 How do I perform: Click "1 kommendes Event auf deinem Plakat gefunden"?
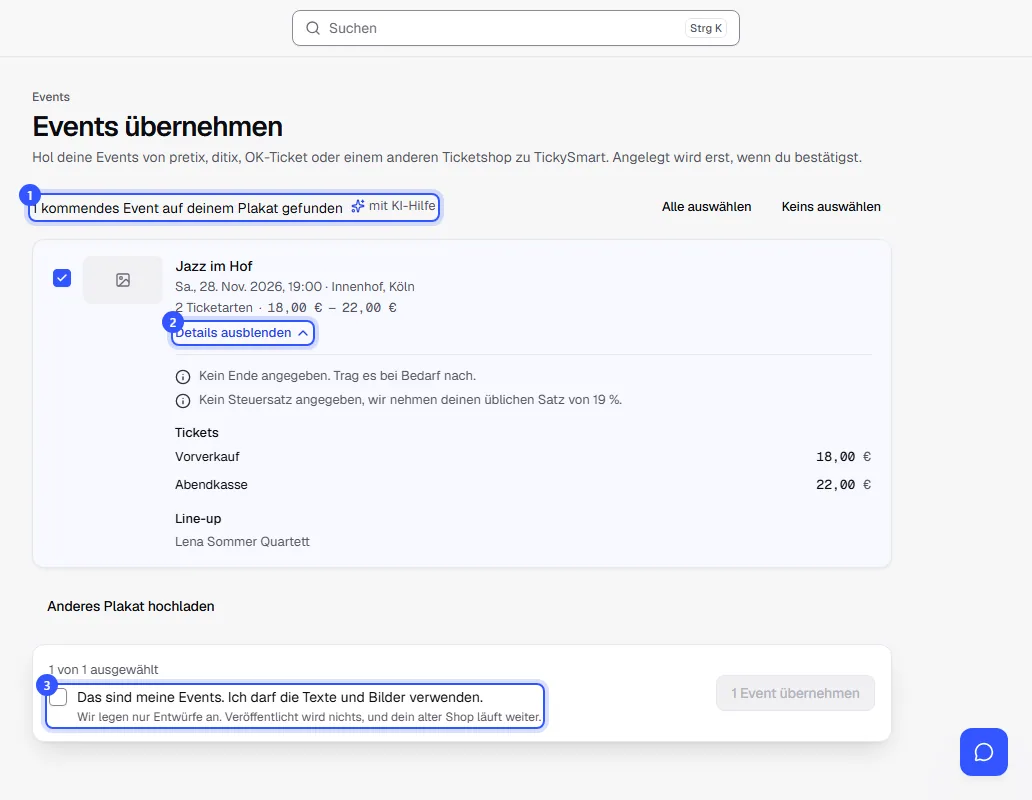pyautogui.click(x=188, y=208)
